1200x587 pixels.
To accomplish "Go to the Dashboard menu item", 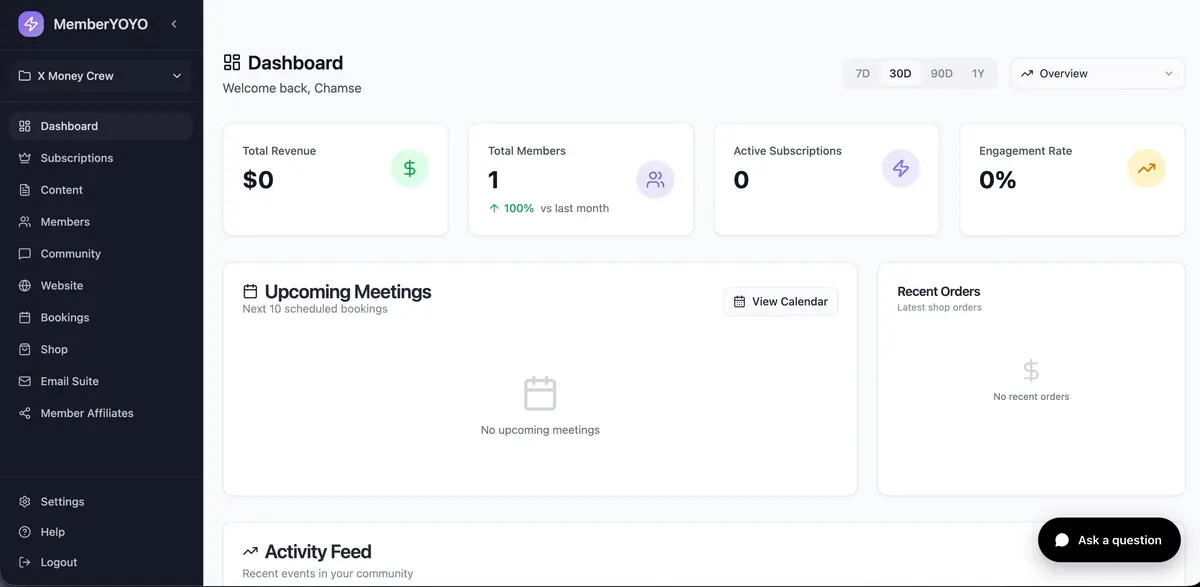I will [69, 125].
